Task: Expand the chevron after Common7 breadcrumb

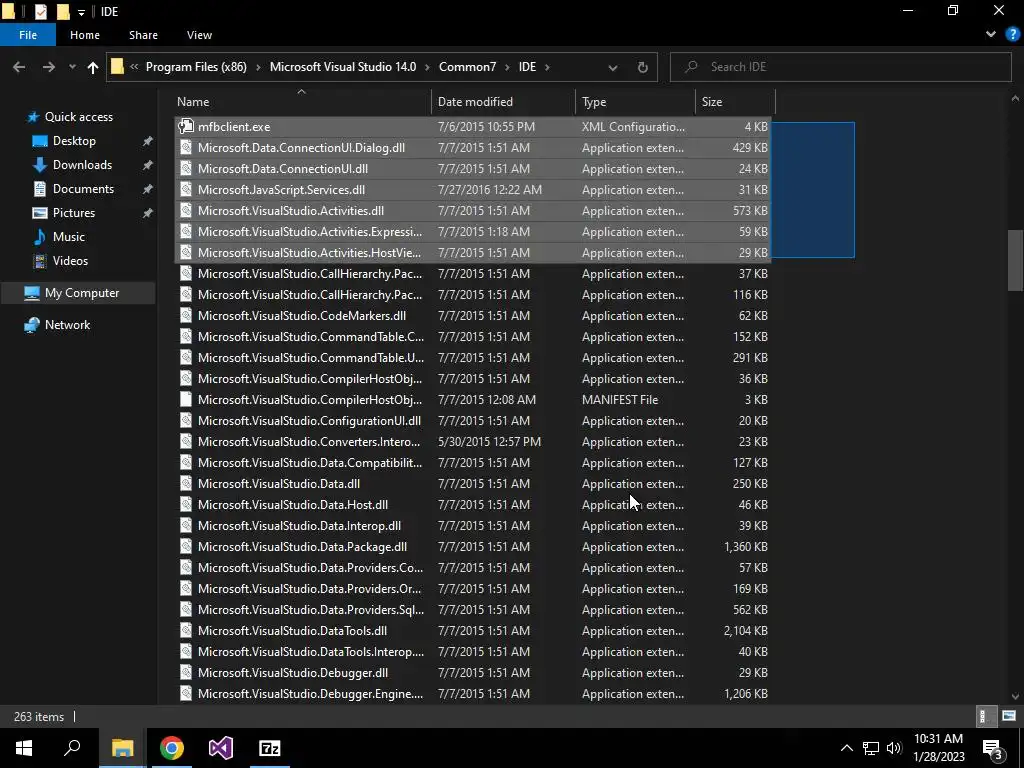Action: pyautogui.click(x=507, y=67)
